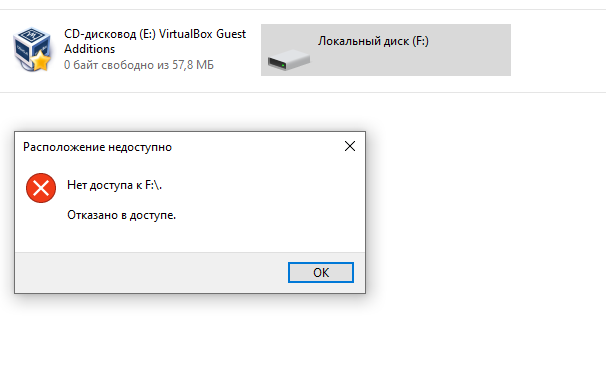
Task: Click the red error cross icon
Action: (x=41, y=188)
